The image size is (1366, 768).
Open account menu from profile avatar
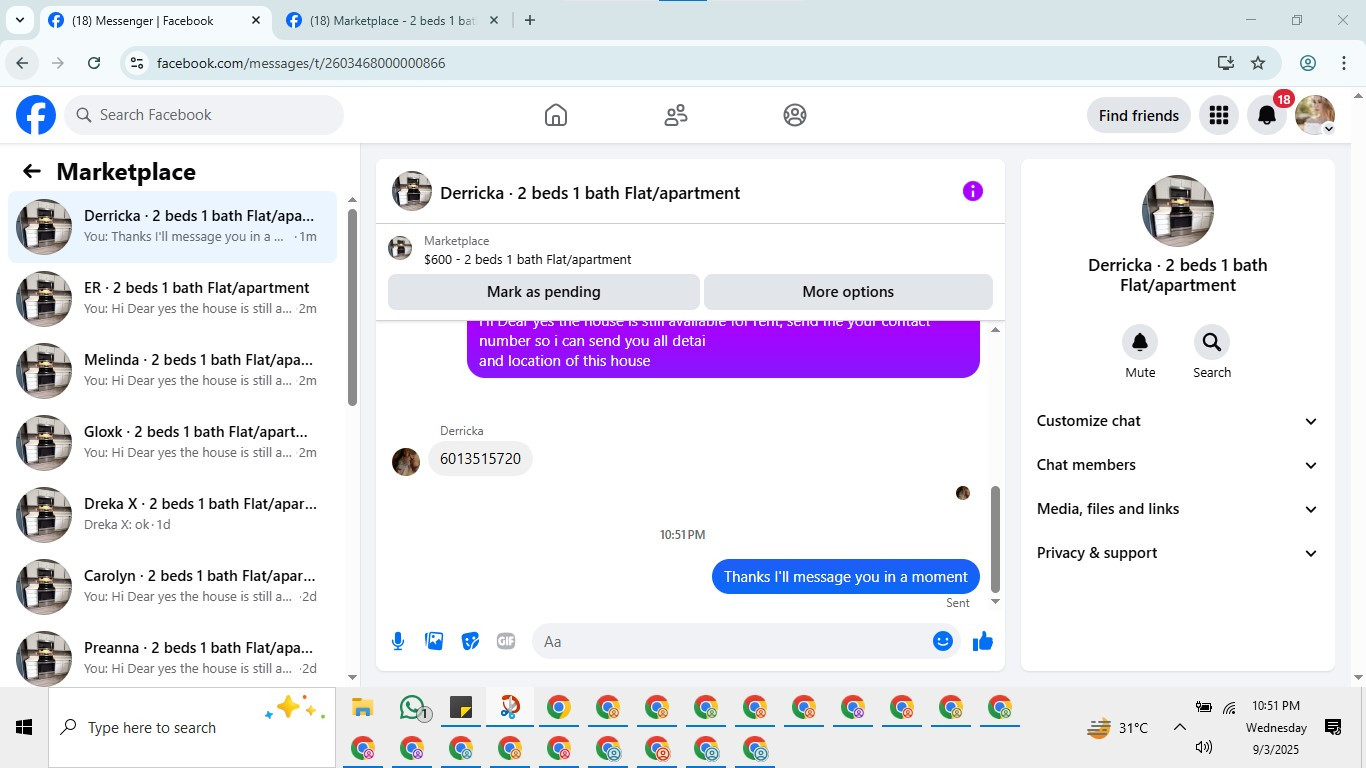pyautogui.click(x=1315, y=115)
